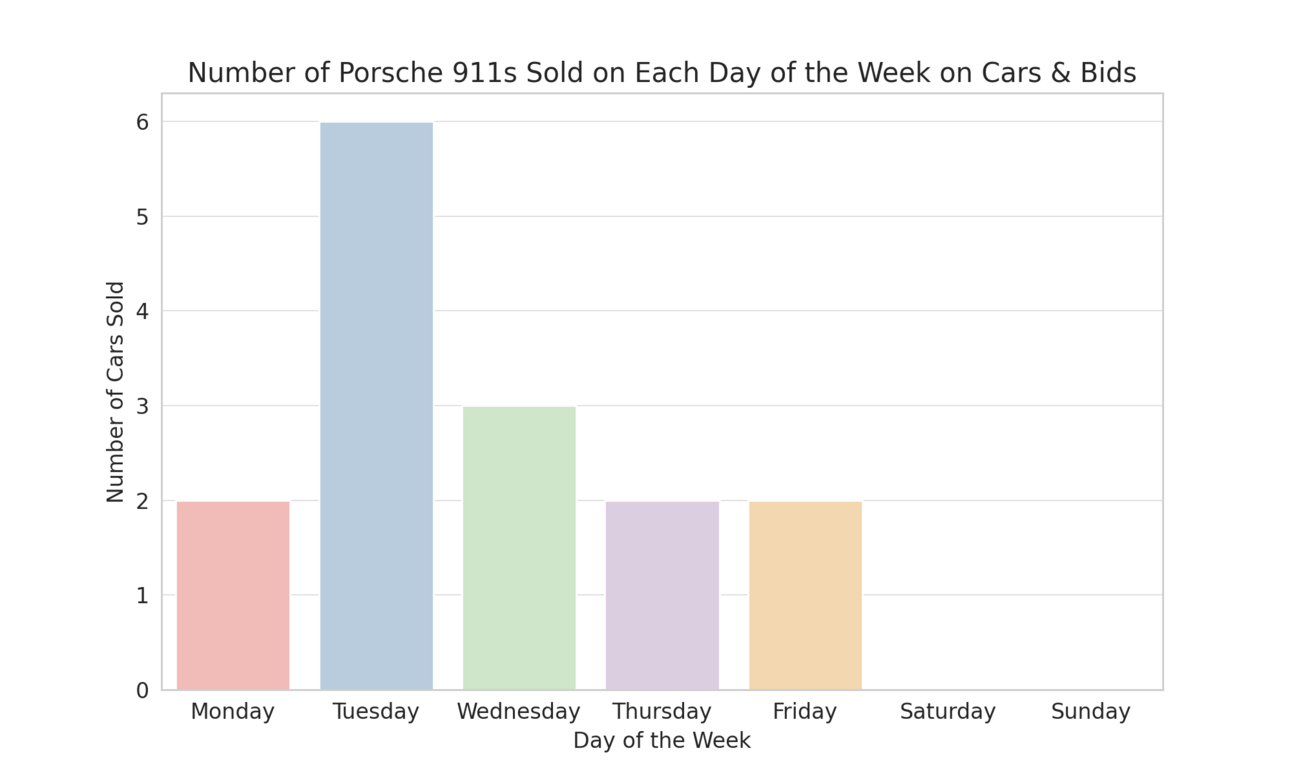Select the green Wednesday bar
Image resolution: width=1292 pixels, height=775 pixels.
point(519,548)
